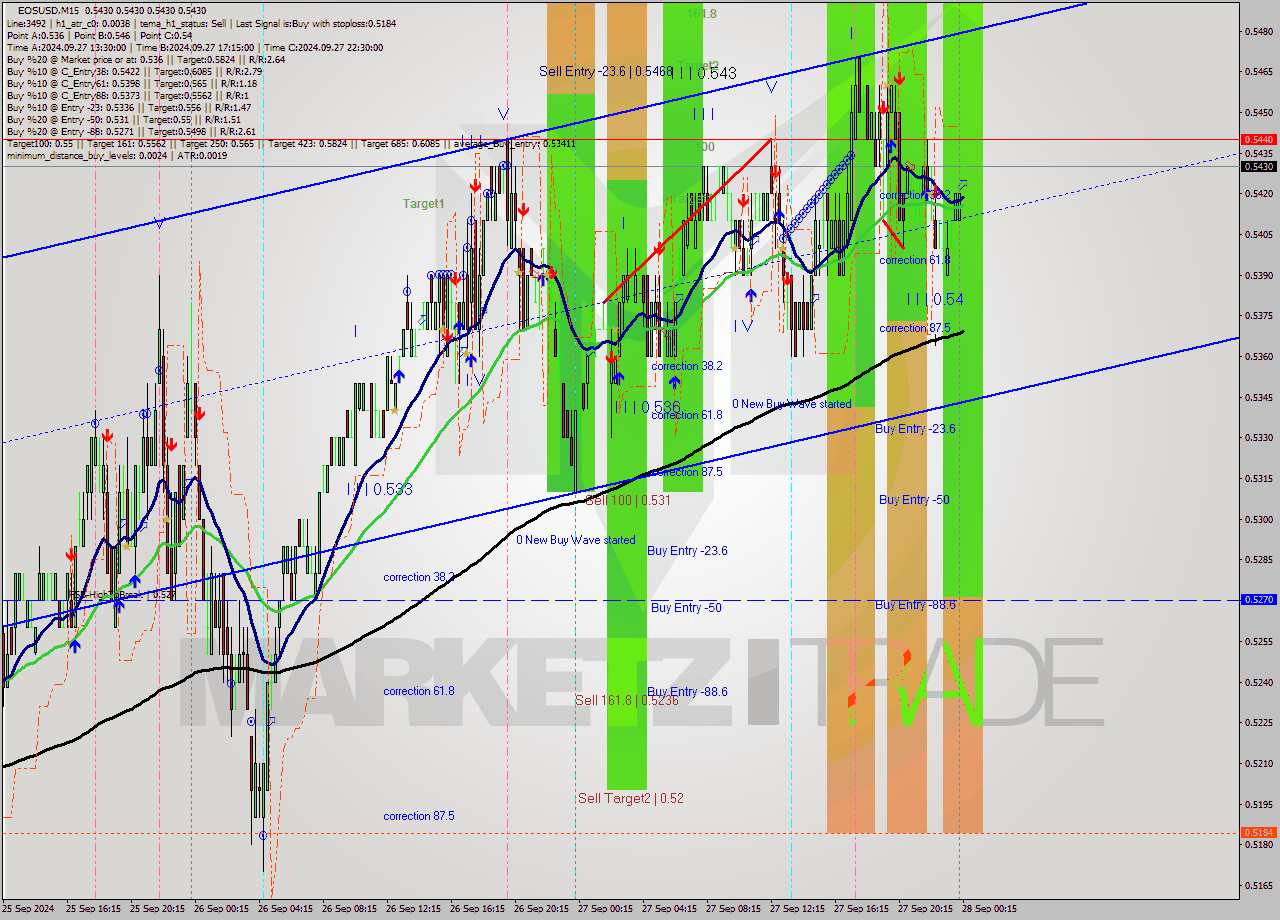
Task: Click the 0.5225 price axis label
Action: [1257, 722]
